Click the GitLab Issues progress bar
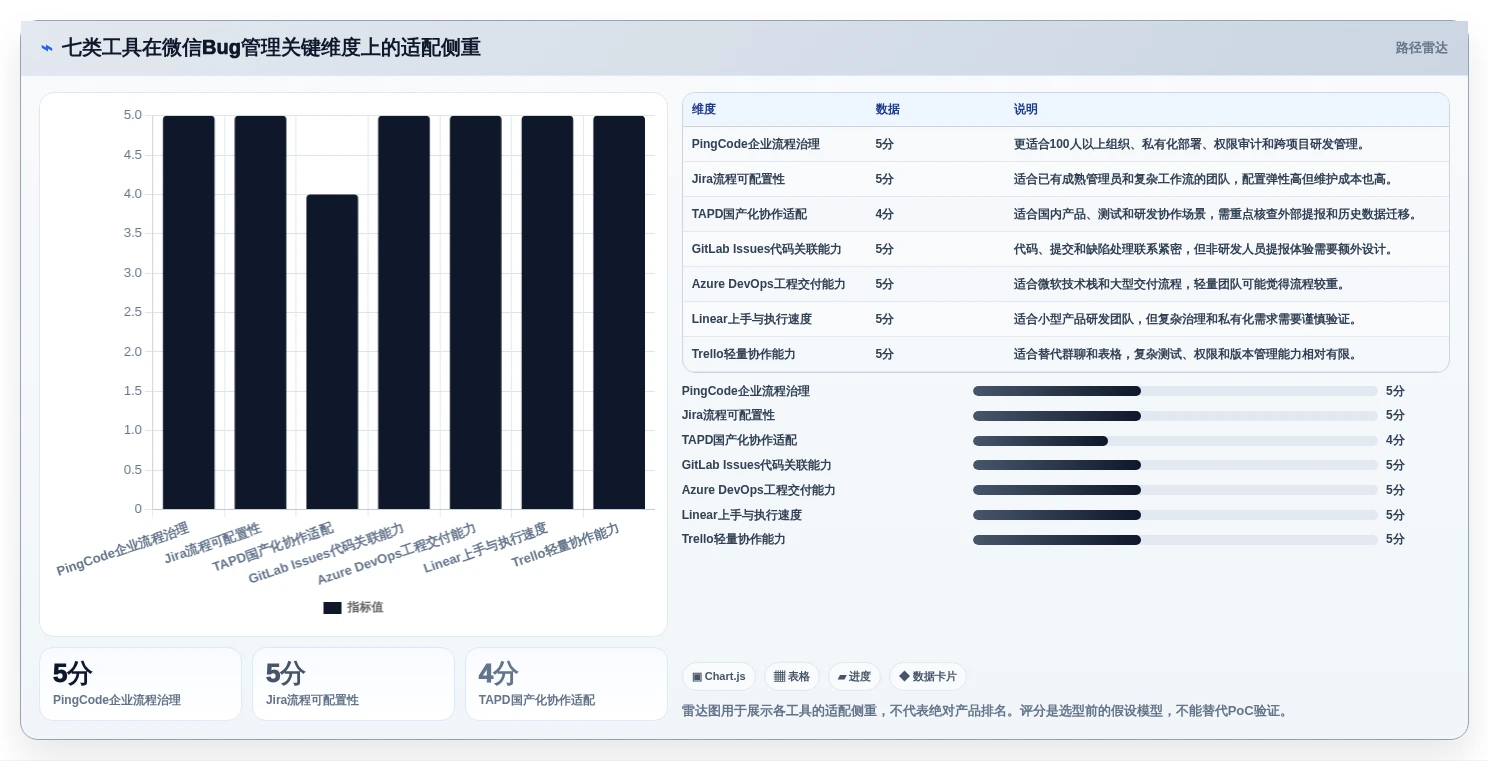The image size is (1489, 761). pos(1175,465)
